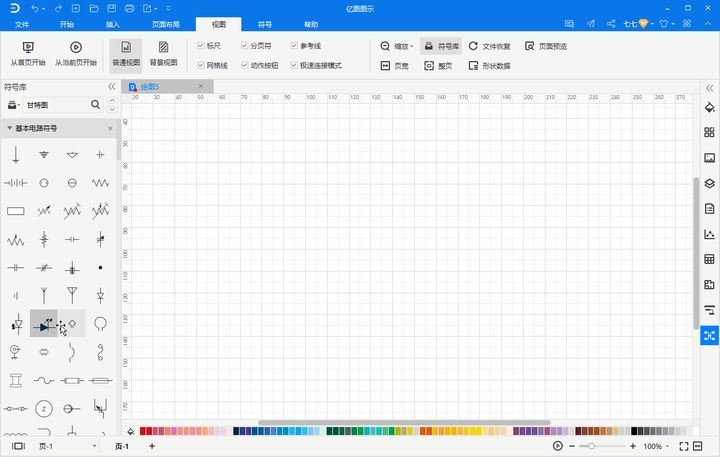Collapse the right sidebar with double chevron
The width and height of the screenshot is (720, 457).
point(709,88)
